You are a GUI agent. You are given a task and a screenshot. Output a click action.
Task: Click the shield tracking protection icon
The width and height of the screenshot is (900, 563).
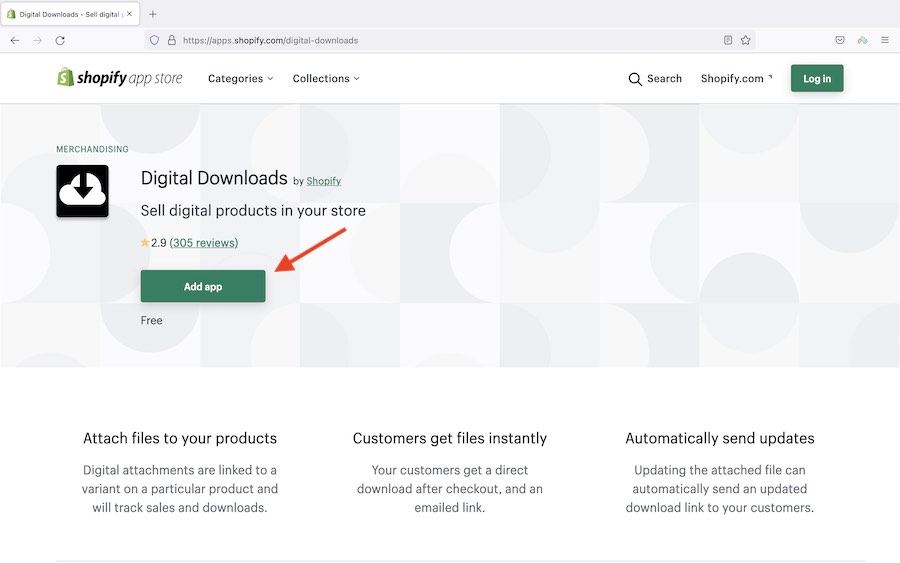154,40
